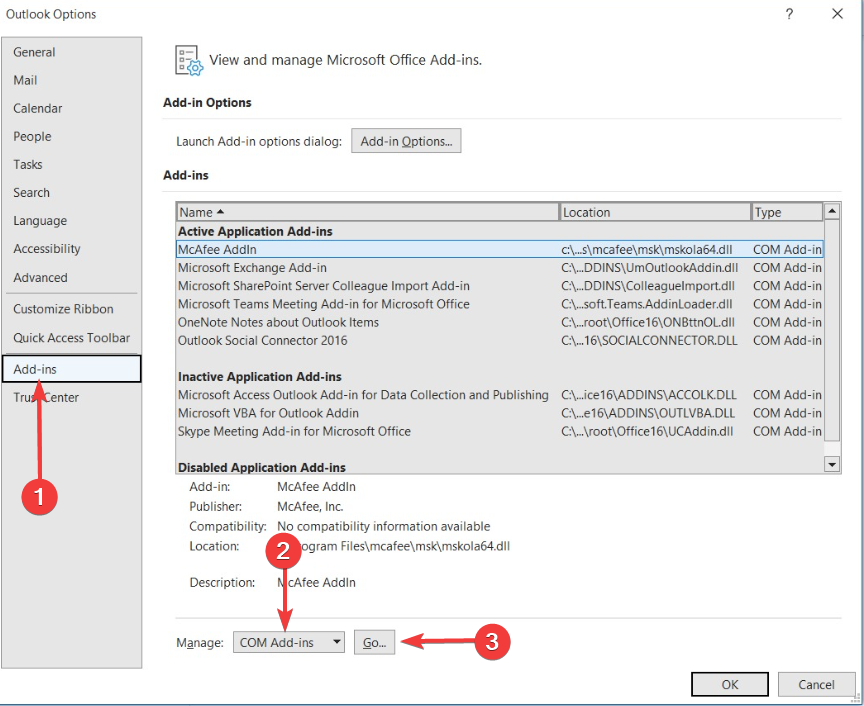Click the Add-in Options button

(x=406, y=141)
